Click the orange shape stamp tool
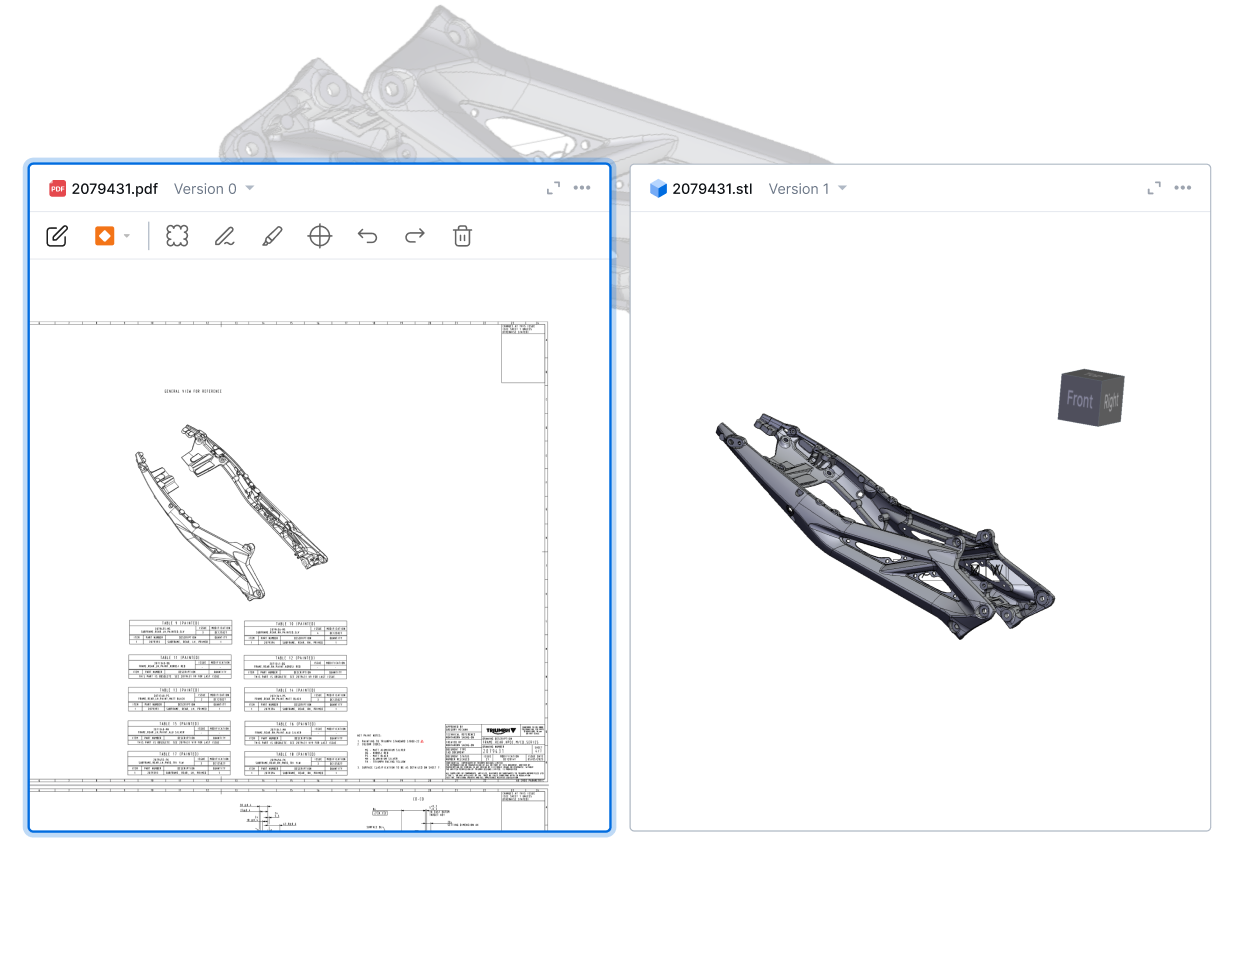This screenshot has height=958, width=1240. [104, 236]
